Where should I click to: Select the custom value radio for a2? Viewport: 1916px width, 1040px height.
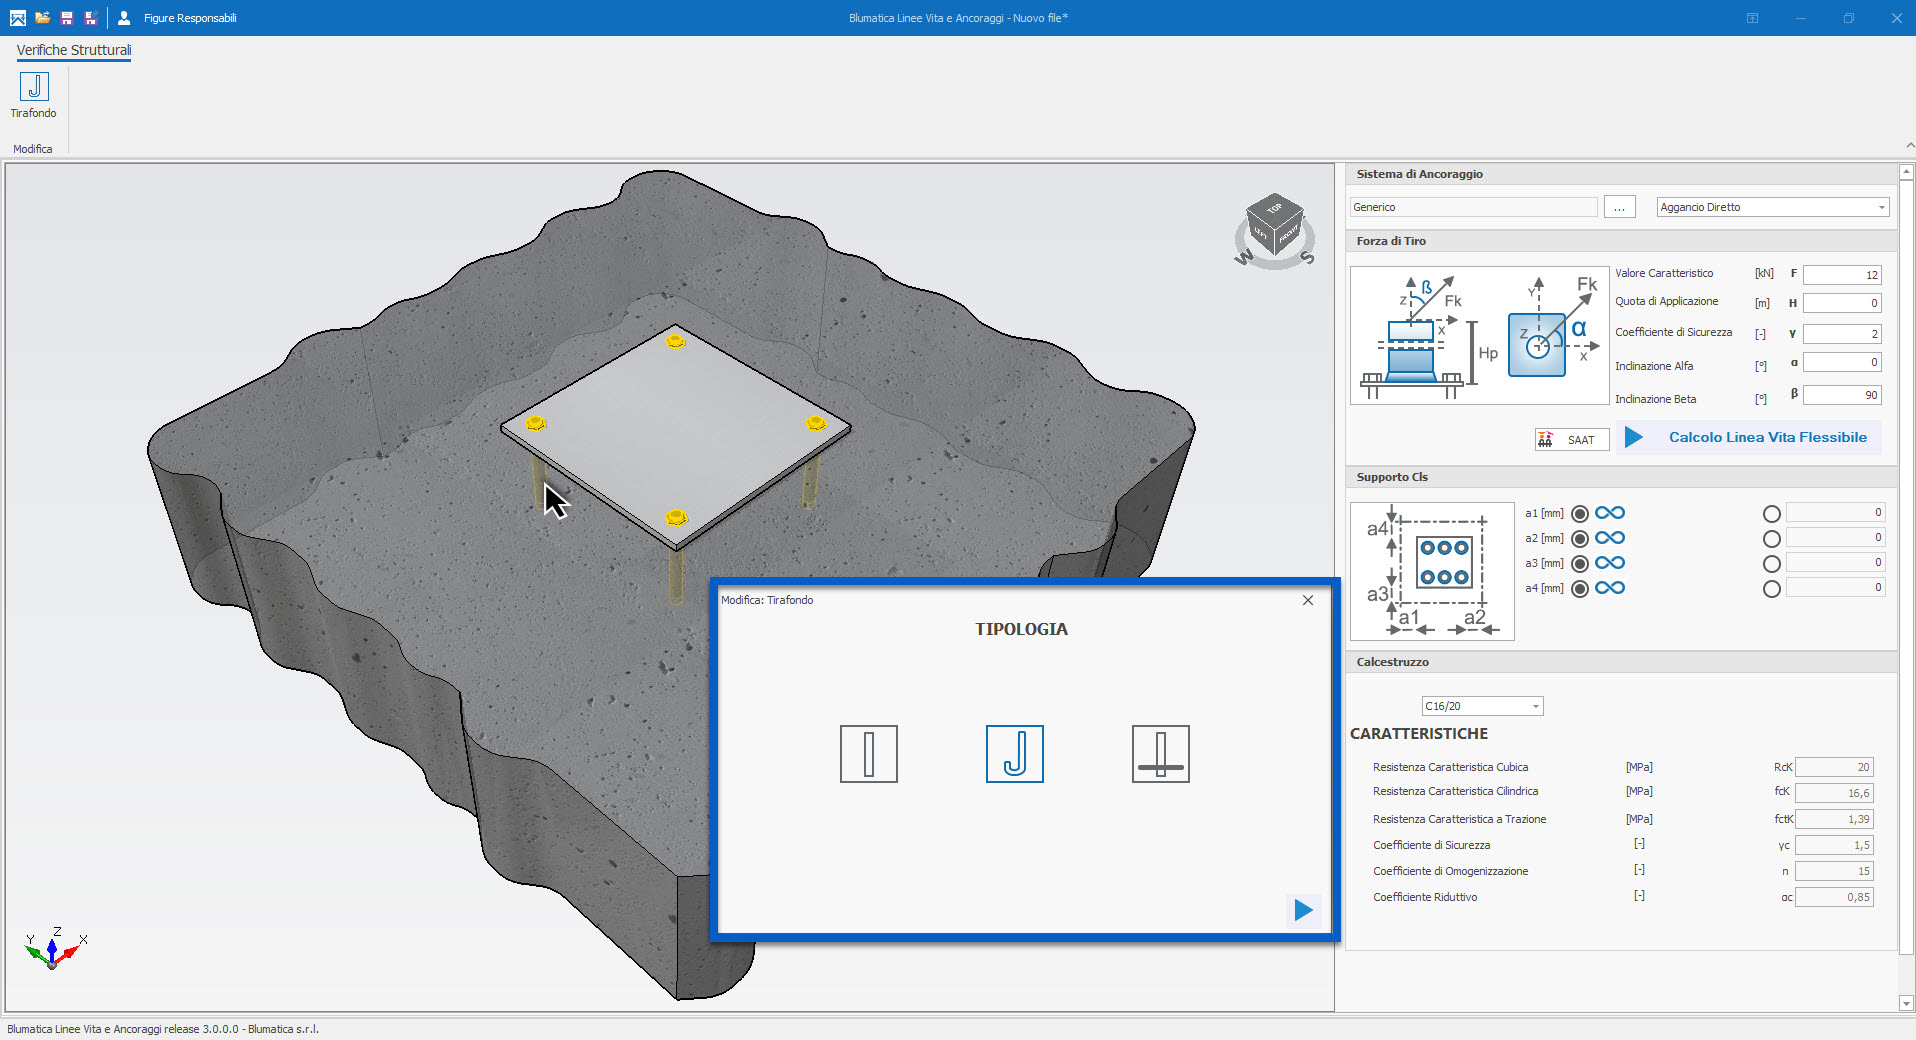(1771, 539)
